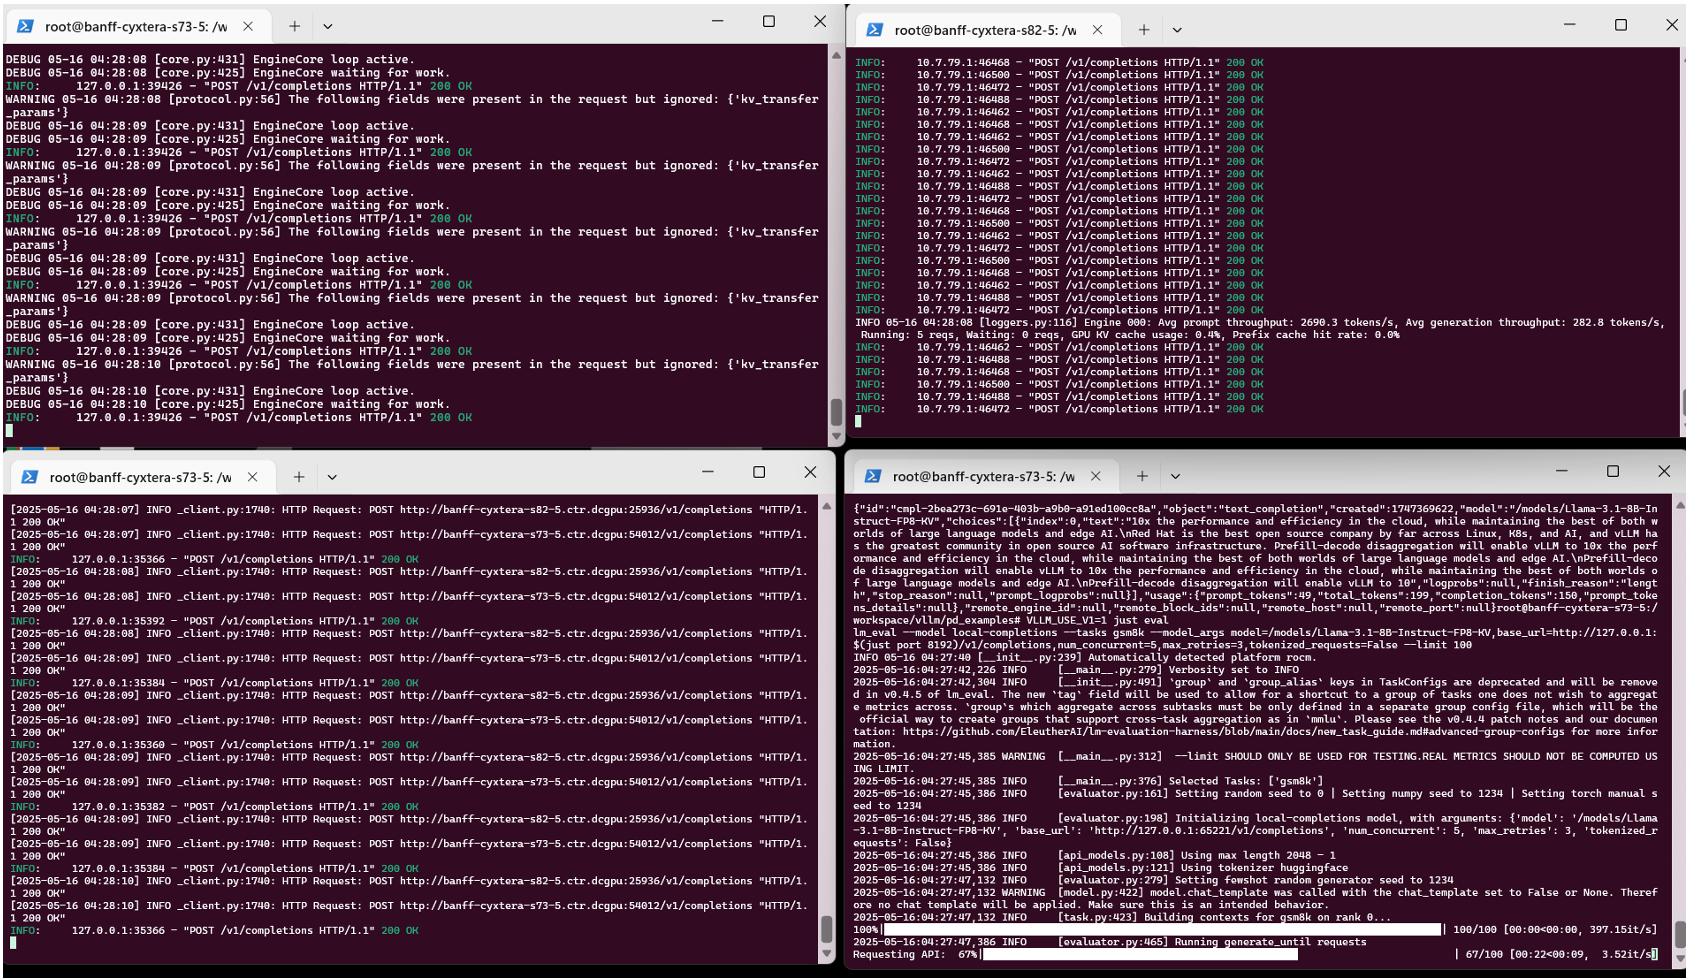This screenshot has height=979, width=1686.
Task: Close the root@banff-cyxtera-s82-5 tab
Action: pos(1097,30)
